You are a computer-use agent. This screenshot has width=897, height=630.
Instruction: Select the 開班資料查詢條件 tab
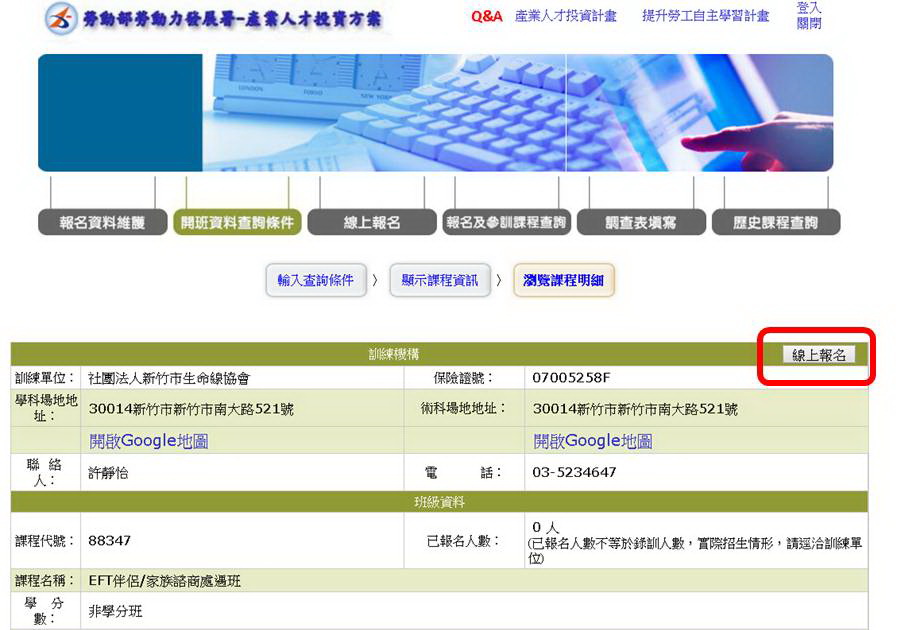pos(237,222)
